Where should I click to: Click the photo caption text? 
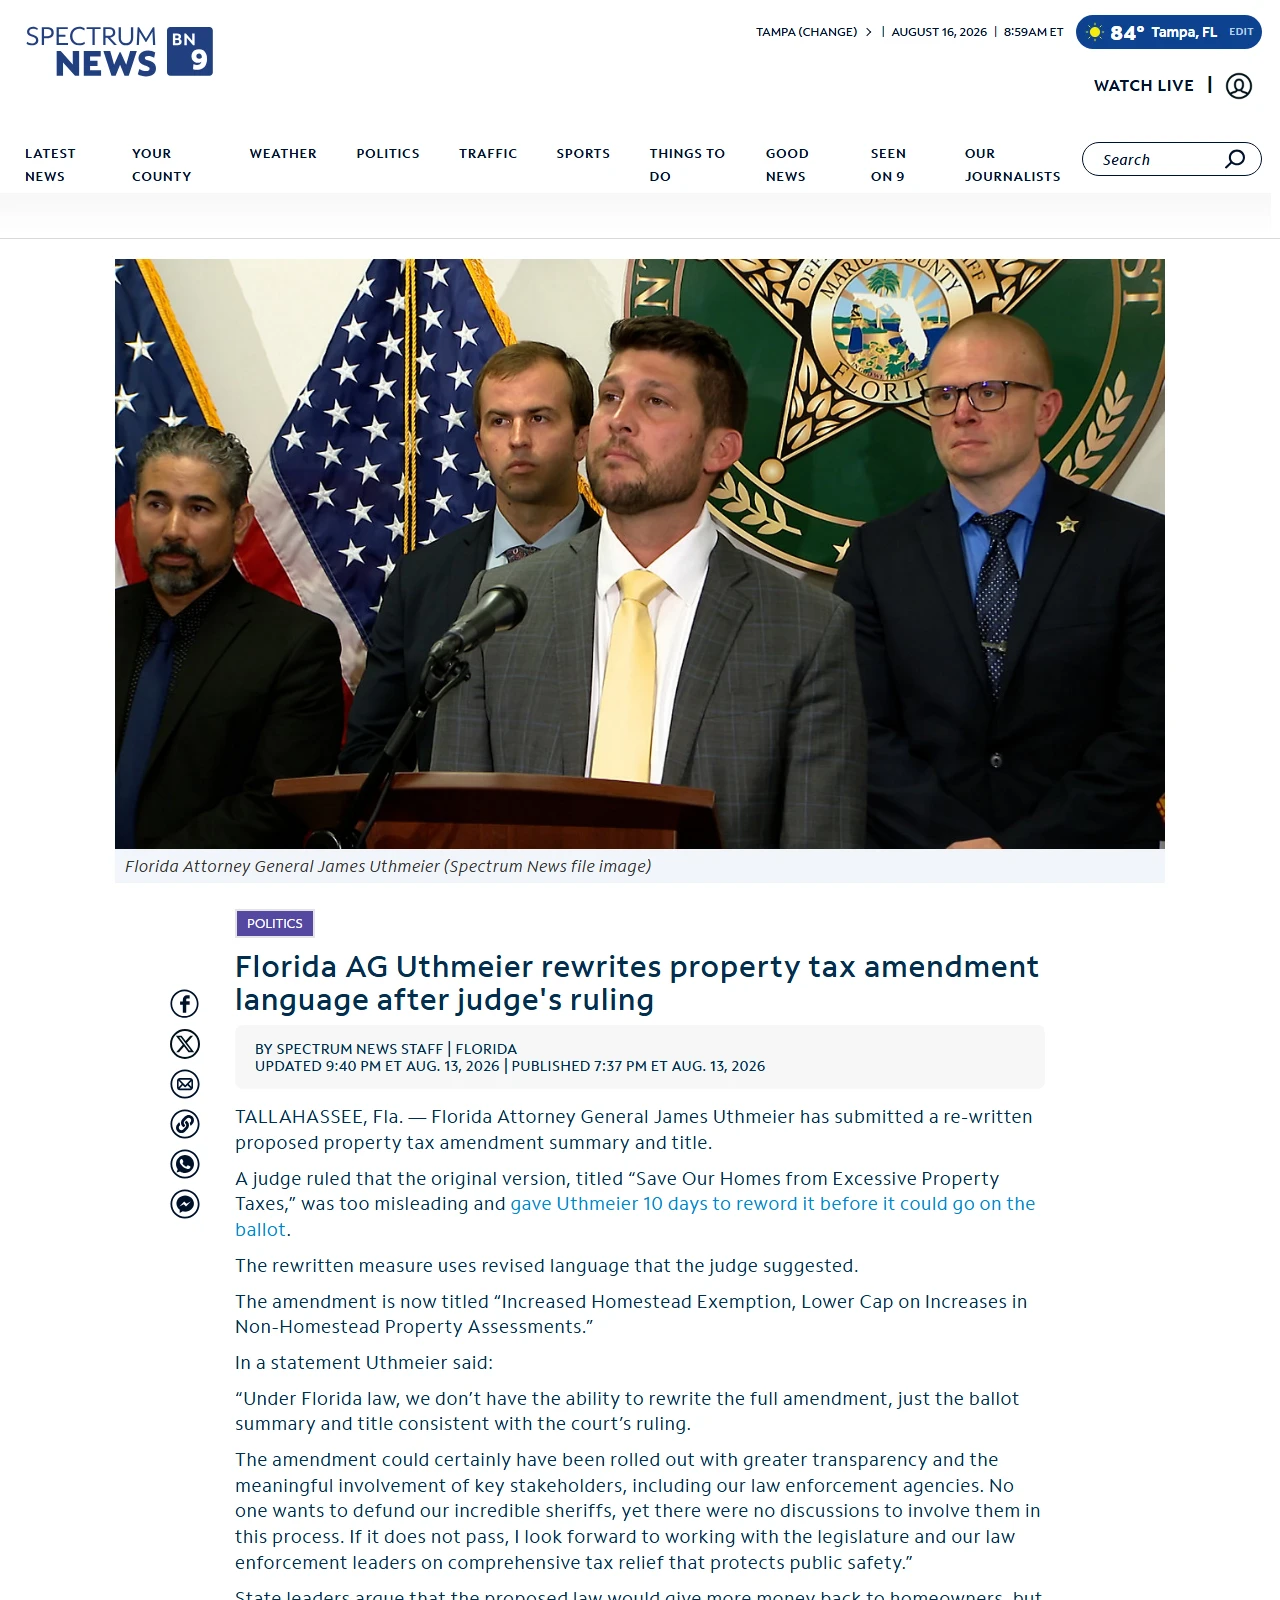pos(388,866)
